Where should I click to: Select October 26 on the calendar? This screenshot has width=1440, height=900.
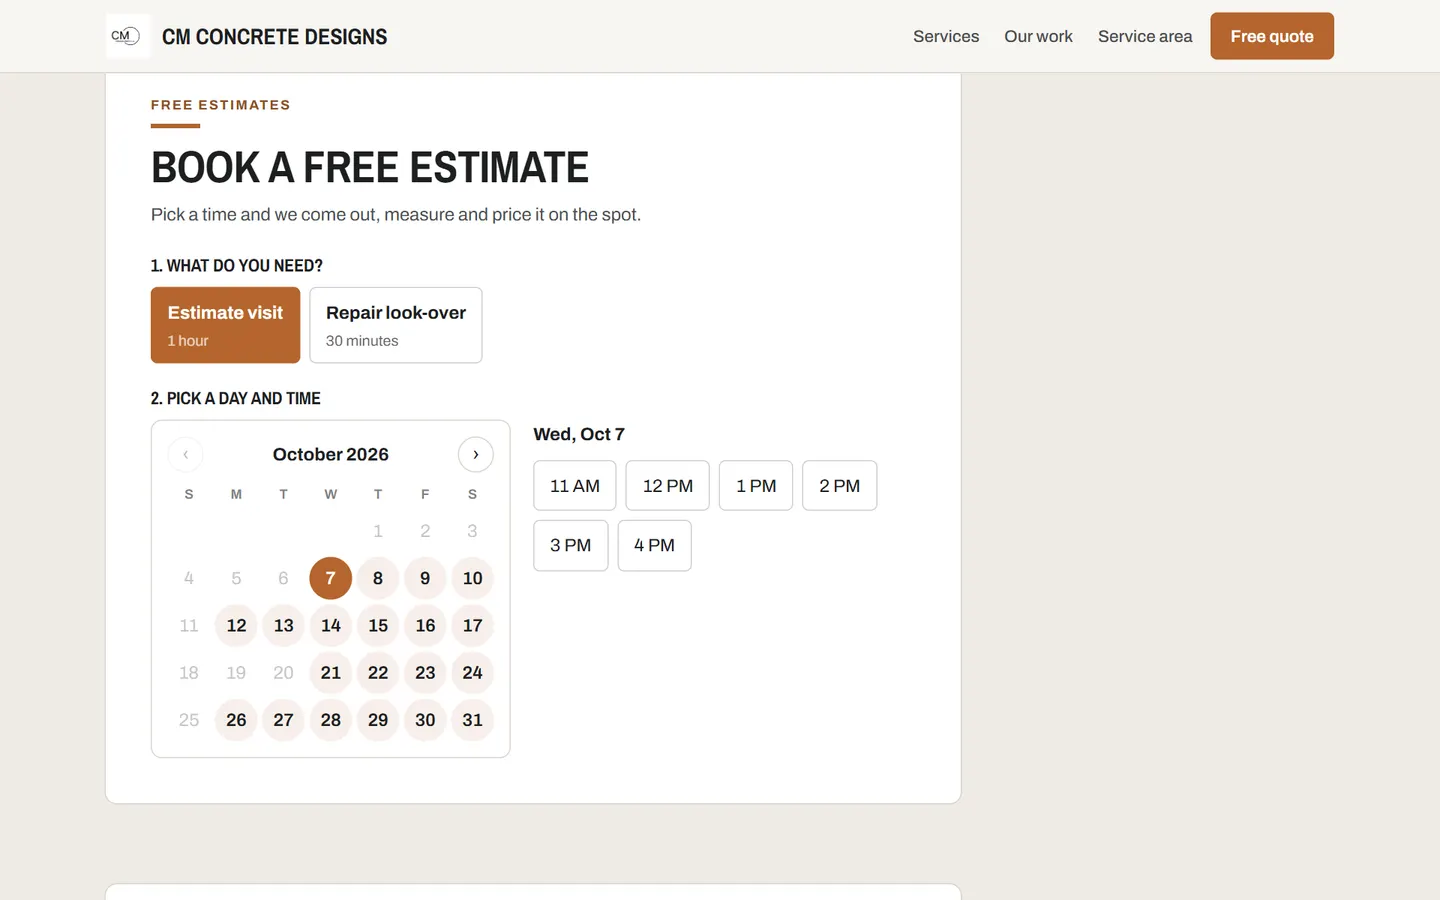click(x=236, y=720)
